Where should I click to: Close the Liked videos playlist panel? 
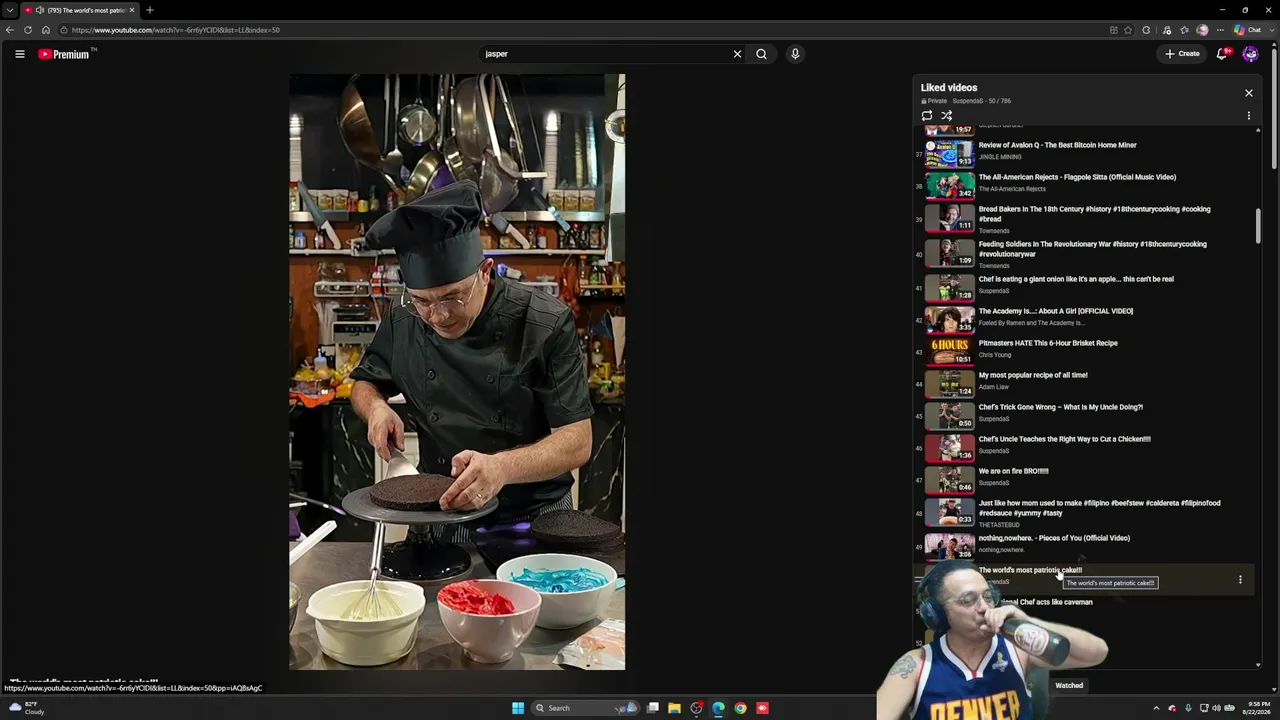1248,93
